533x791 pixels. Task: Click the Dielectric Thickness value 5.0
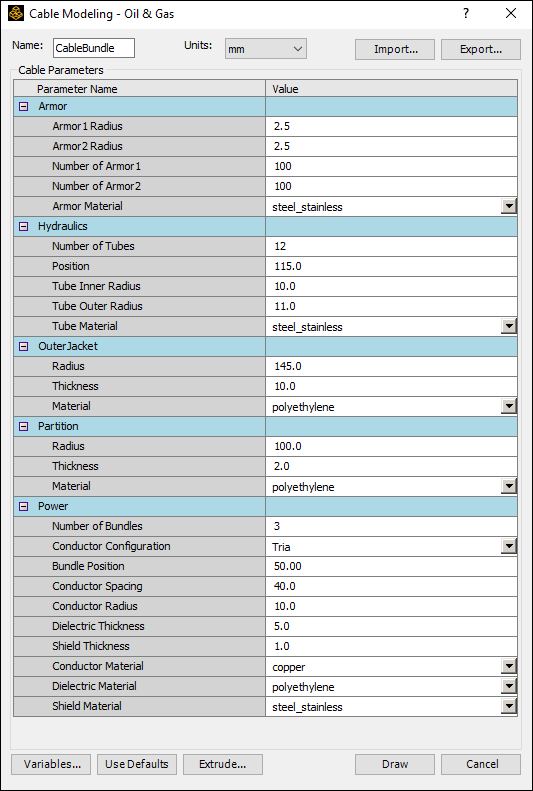(391, 627)
